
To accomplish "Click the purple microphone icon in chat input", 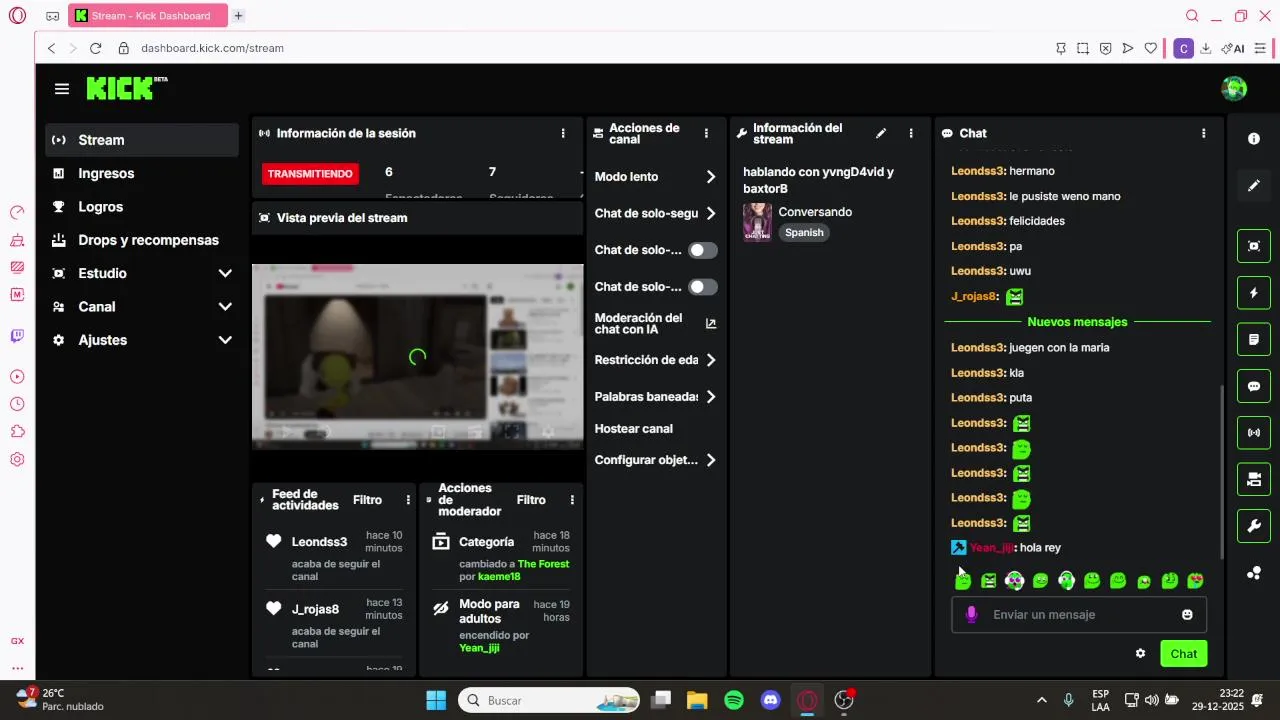I will coord(970,614).
